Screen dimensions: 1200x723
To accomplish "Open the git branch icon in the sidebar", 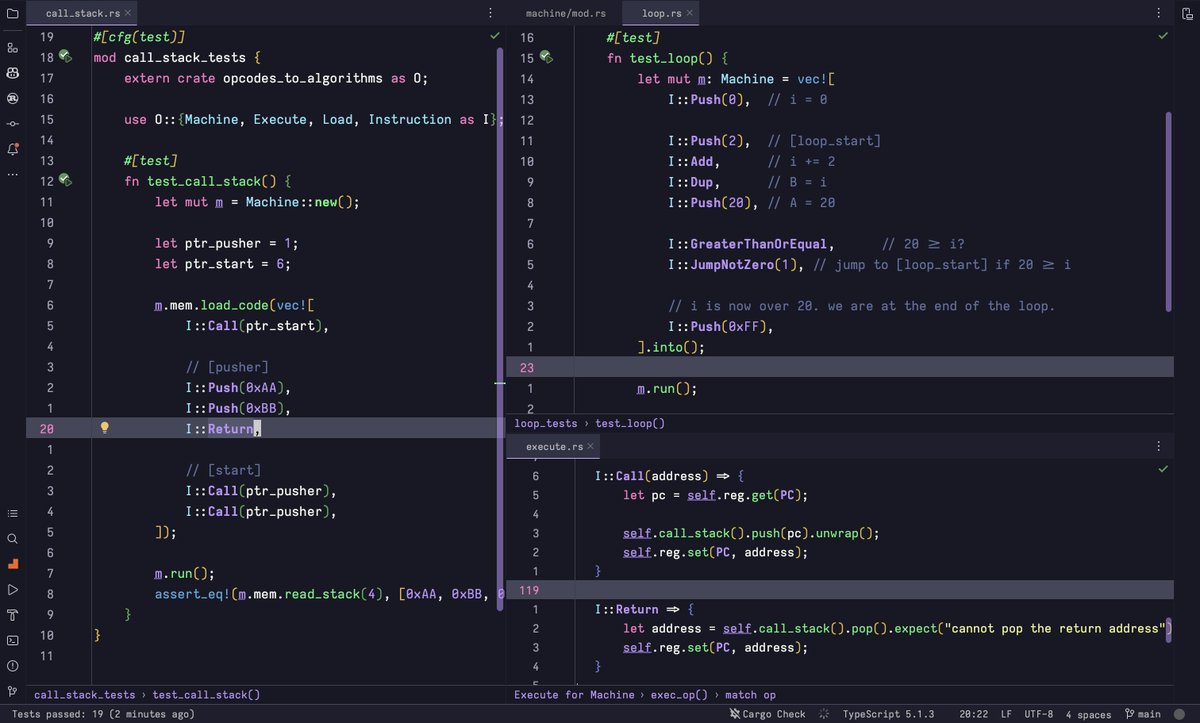I will (x=13, y=691).
